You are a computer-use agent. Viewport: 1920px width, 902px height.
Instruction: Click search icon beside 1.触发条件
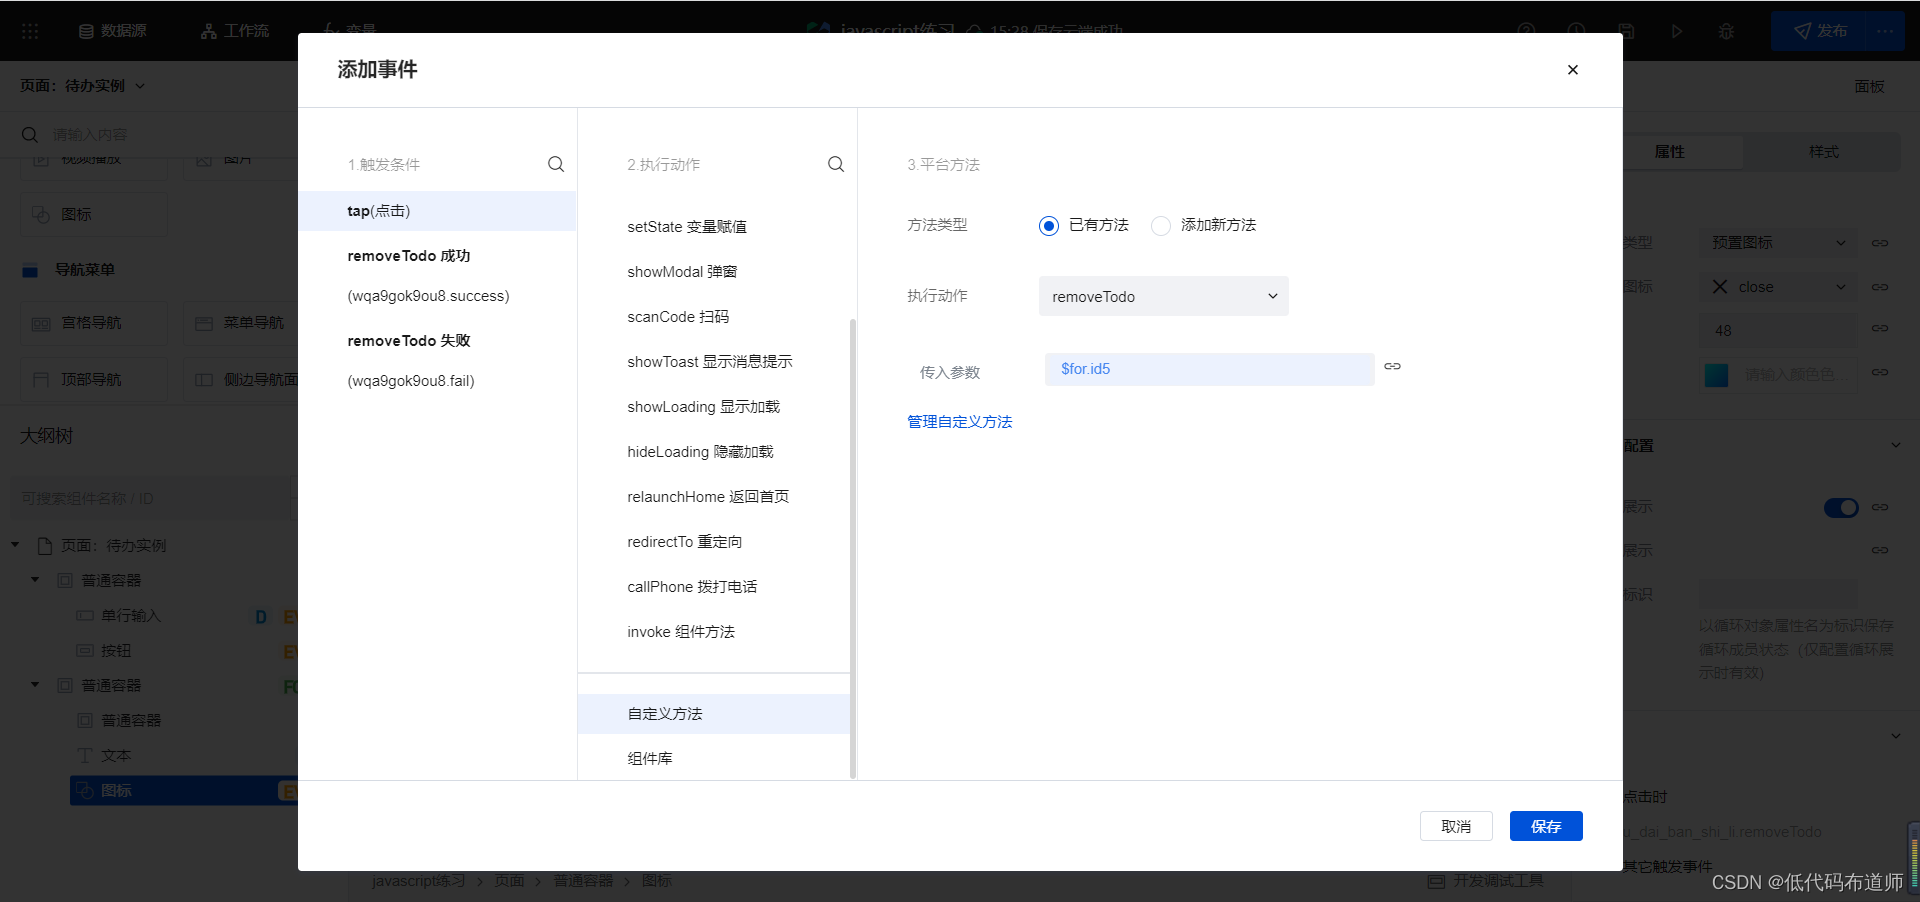[x=556, y=164]
